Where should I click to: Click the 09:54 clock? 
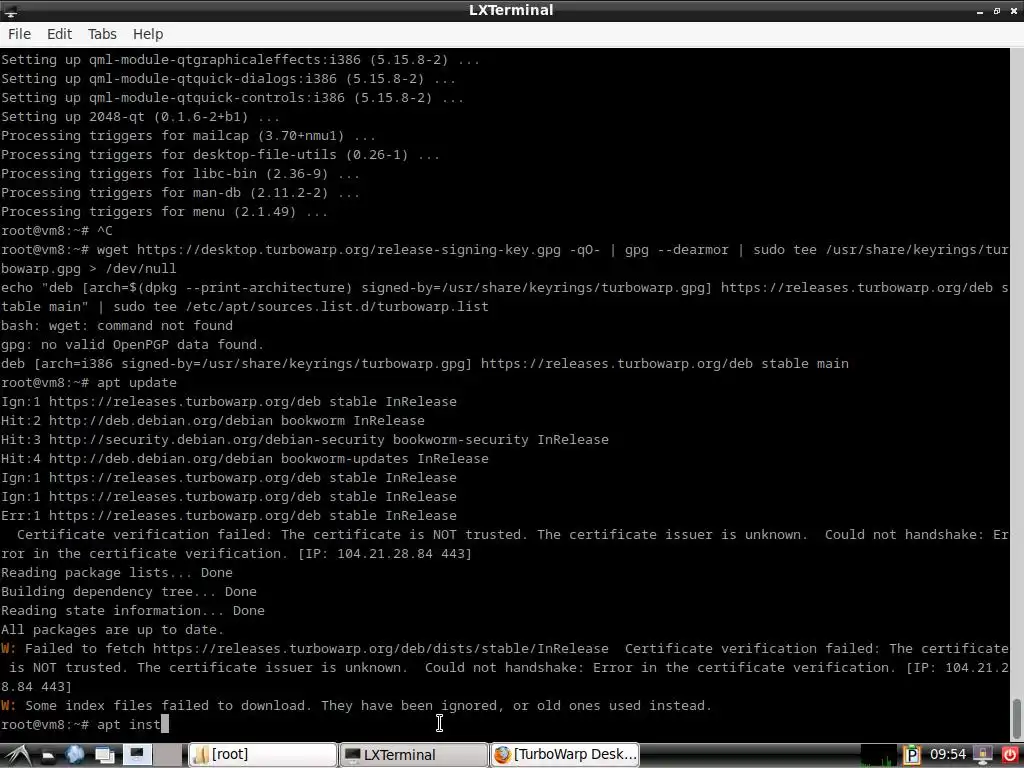point(948,755)
